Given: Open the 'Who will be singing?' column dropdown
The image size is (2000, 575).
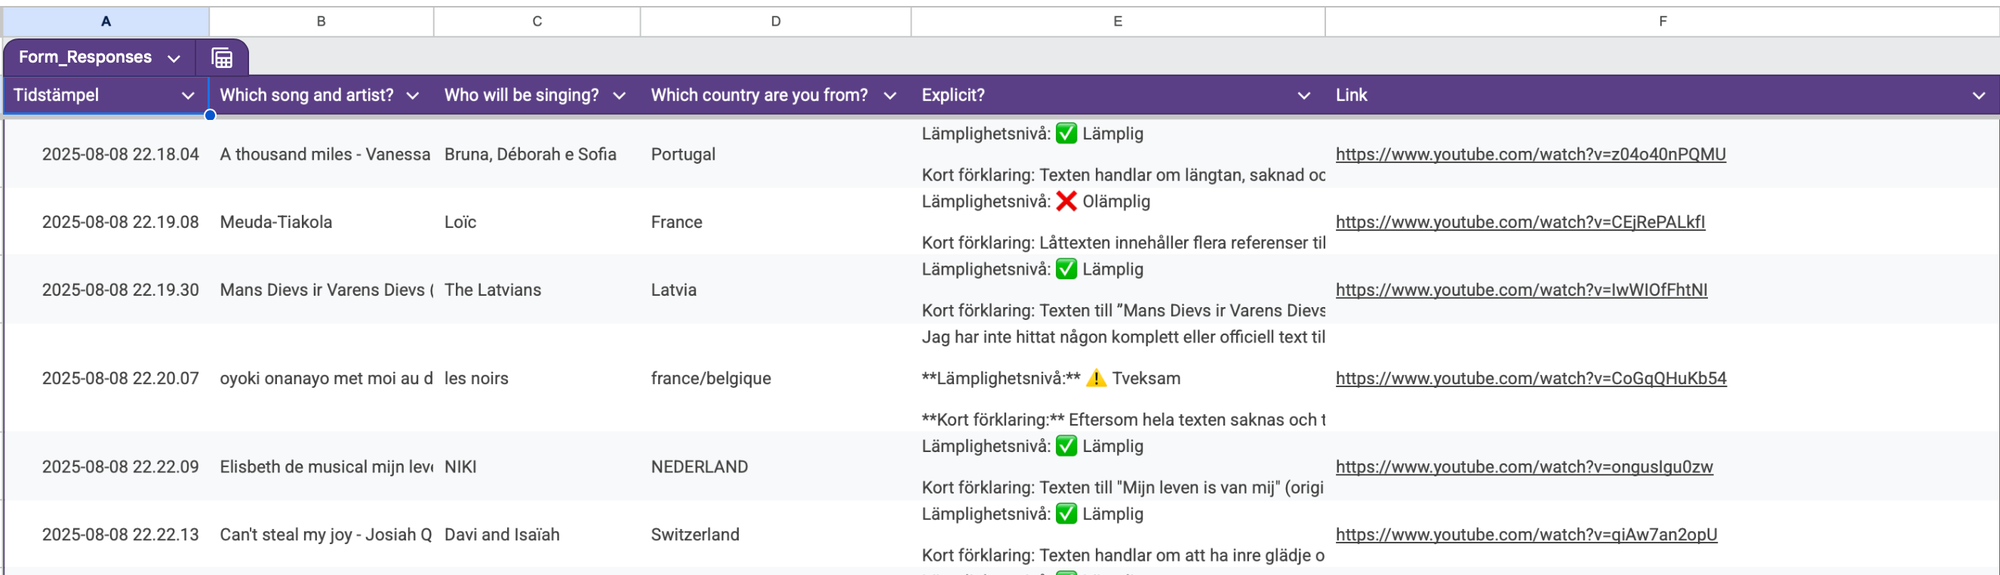Looking at the screenshot, I should pos(619,96).
